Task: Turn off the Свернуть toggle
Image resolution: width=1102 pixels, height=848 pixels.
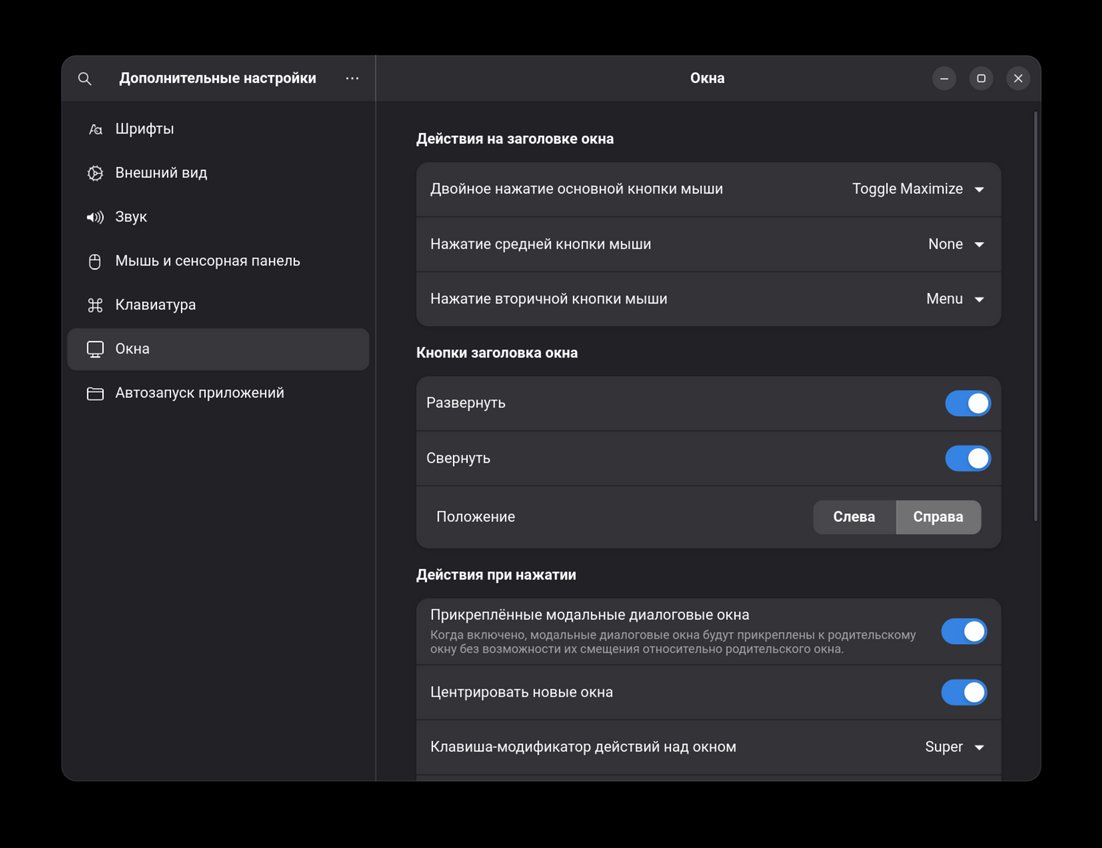Action: coord(967,458)
